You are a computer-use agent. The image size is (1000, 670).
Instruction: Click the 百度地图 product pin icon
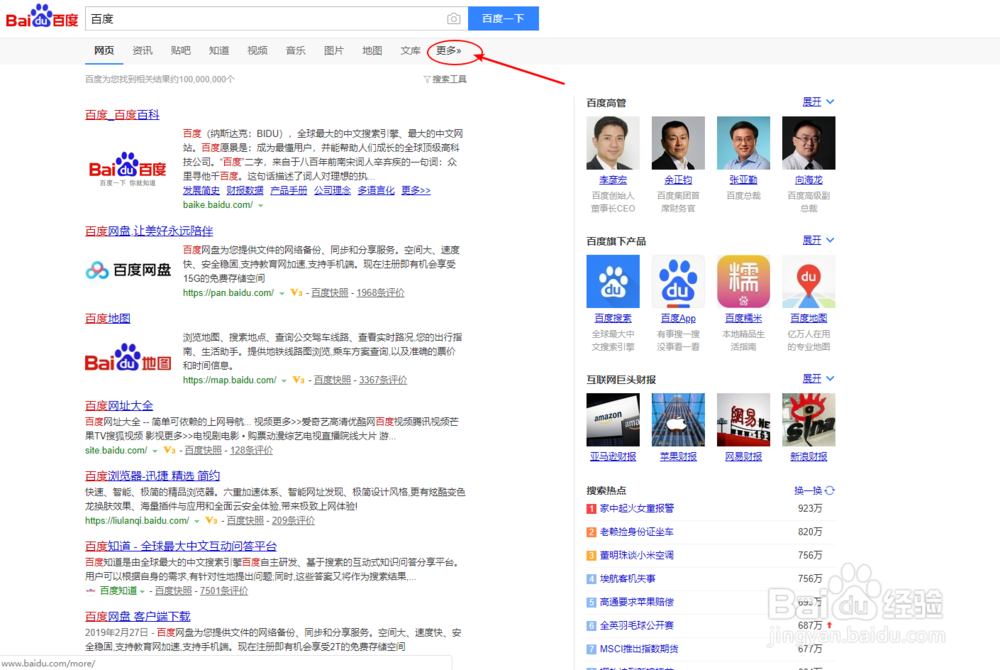809,282
